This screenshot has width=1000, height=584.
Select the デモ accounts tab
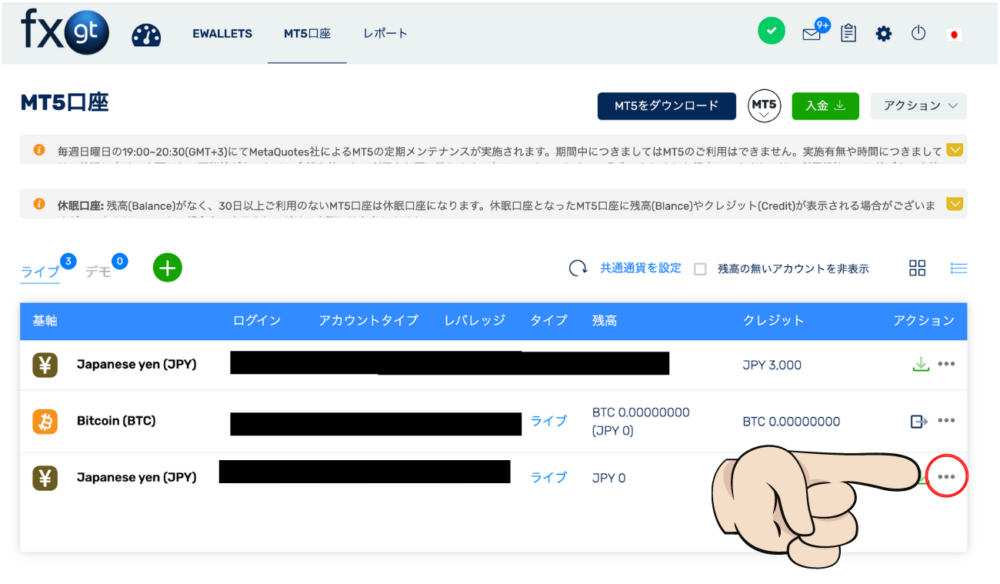(x=98, y=272)
